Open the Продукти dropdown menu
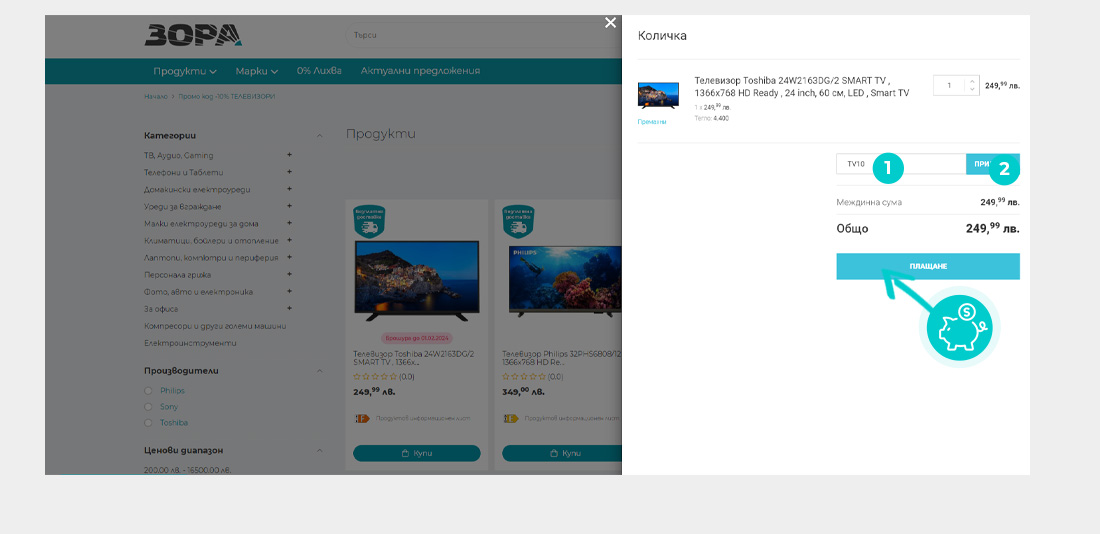This screenshot has width=1100, height=534. [x=185, y=71]
